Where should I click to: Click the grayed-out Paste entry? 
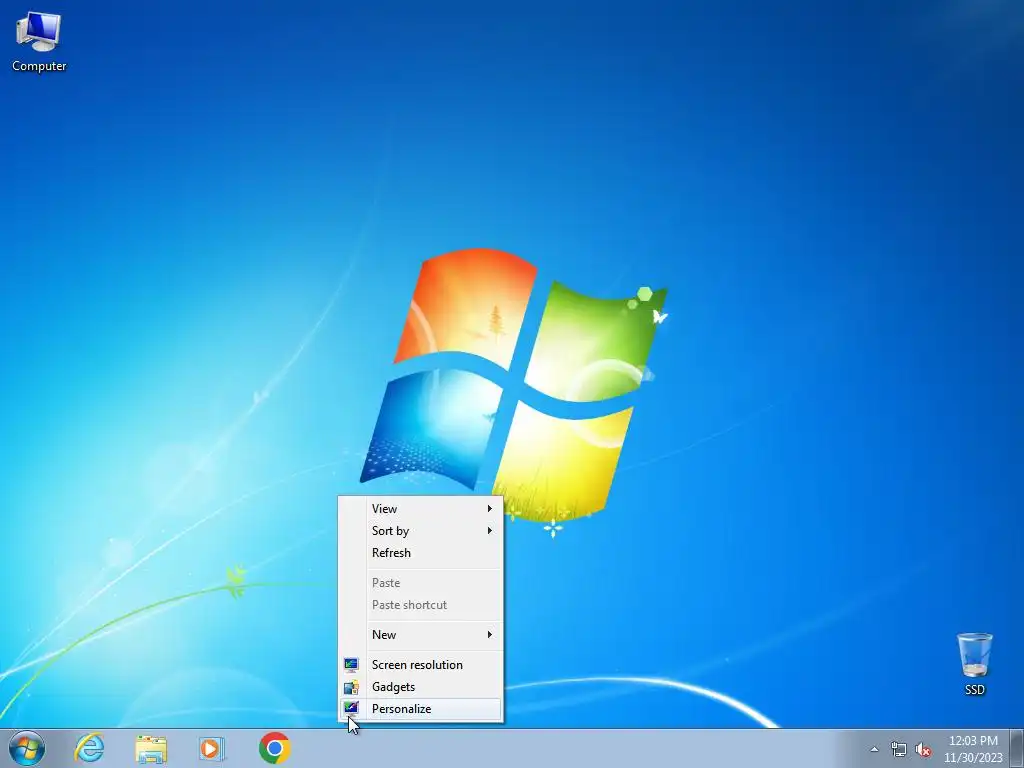pyautogui.click(x=421, y=583)
